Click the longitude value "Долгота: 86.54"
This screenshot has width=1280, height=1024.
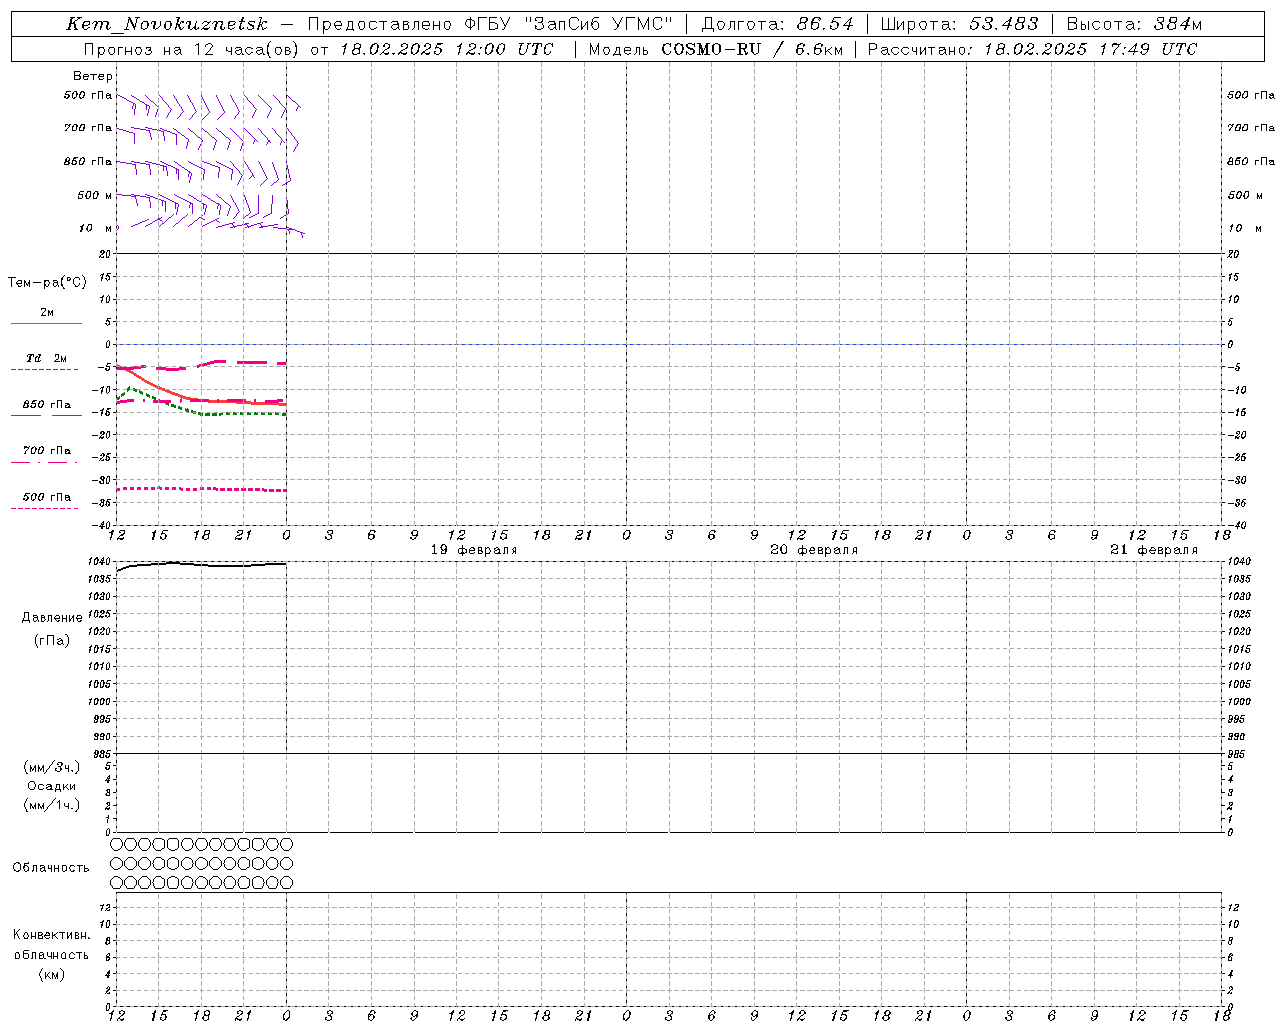coord(777,24)
